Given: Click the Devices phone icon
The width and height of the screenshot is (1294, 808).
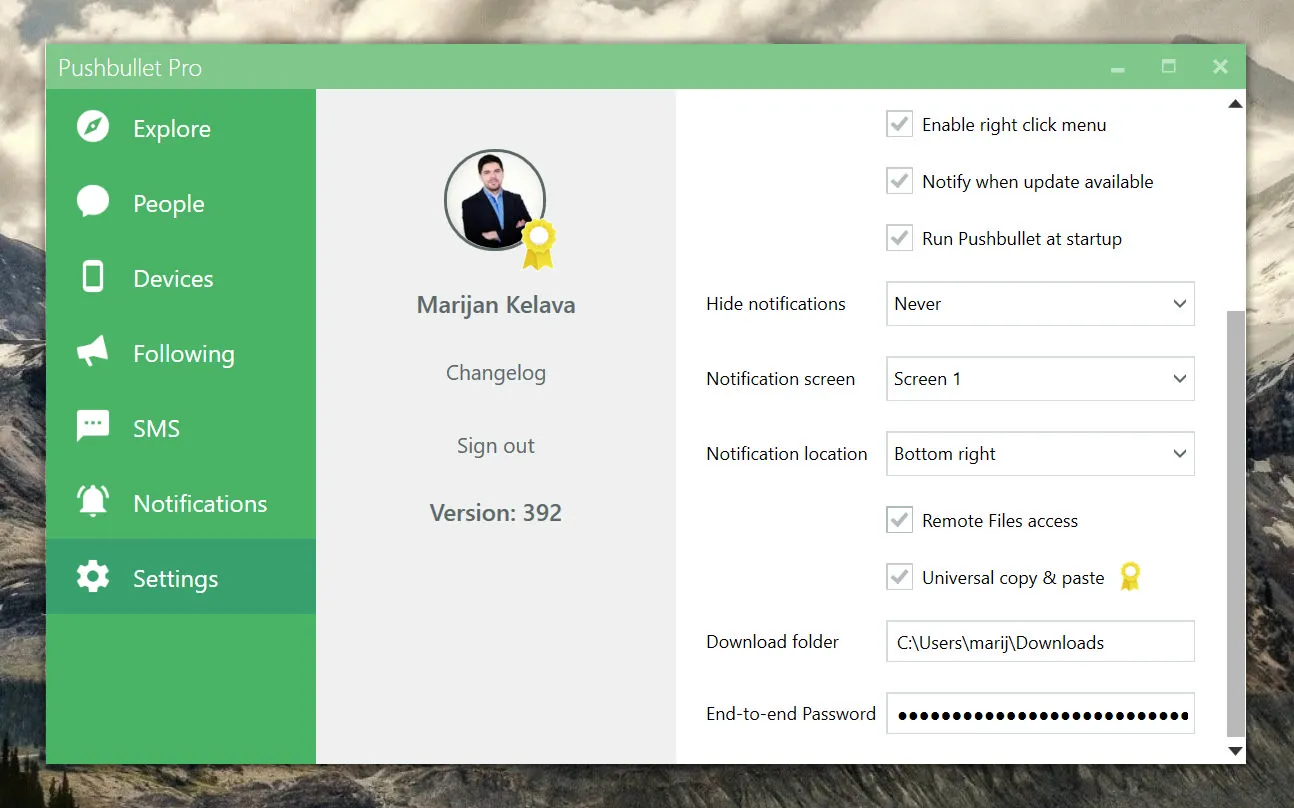Looking at the screenshot, I should [93, 277].
